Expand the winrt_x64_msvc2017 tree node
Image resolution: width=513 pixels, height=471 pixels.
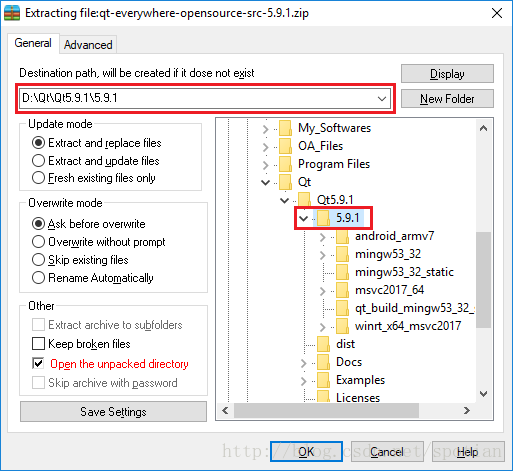[322, 327]
